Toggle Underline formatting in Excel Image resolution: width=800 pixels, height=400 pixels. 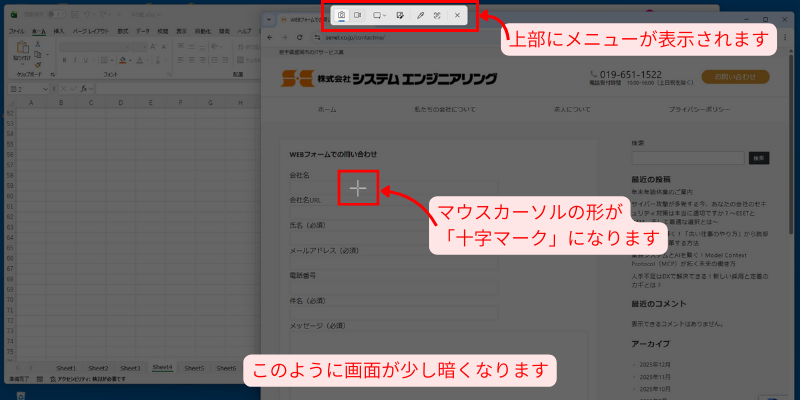[85, 60]
